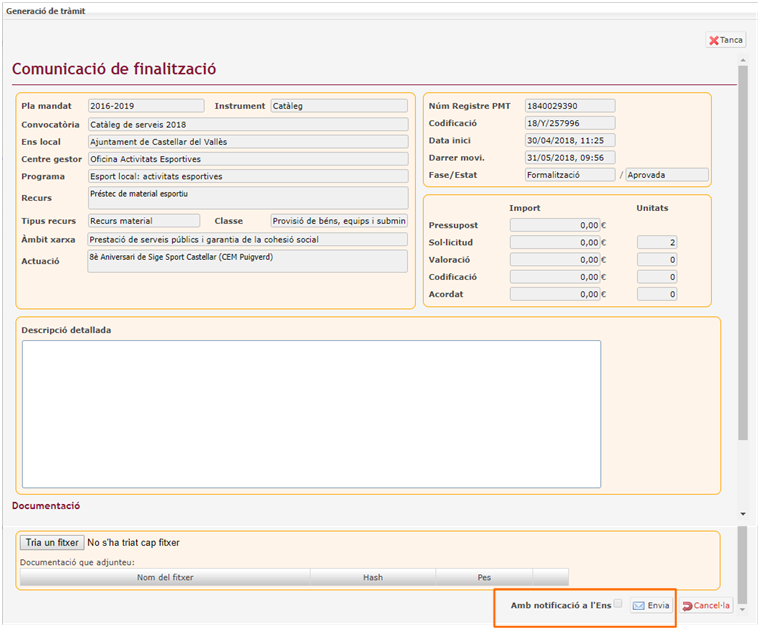762x631 pixels.
Task: Cancel with the Cancel·la button
Action: [x=706, y=605]
